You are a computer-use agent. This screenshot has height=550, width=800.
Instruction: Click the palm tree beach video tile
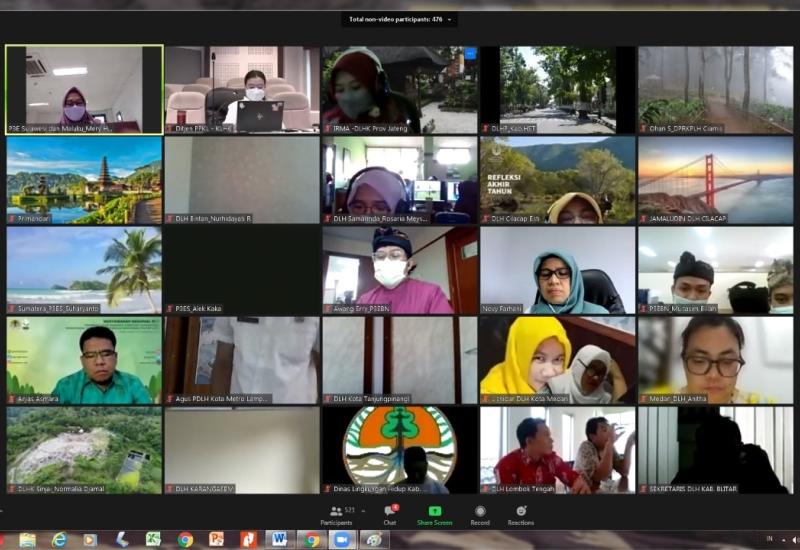point(84,270)
